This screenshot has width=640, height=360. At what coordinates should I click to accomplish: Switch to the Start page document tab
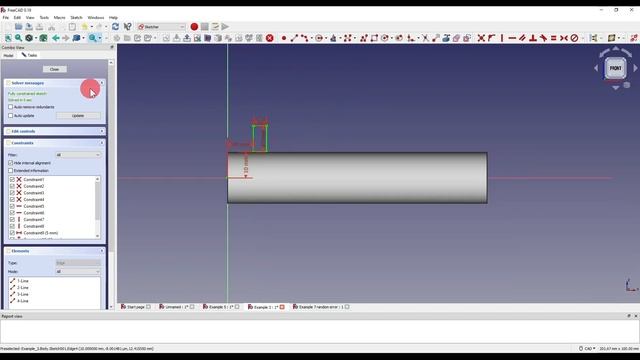135,307
